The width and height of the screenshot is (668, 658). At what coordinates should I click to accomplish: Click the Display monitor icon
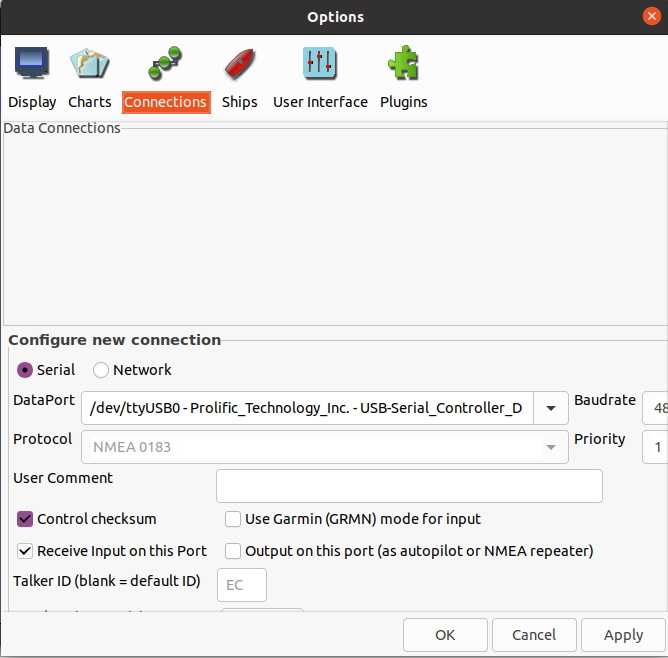click(32, 64)
